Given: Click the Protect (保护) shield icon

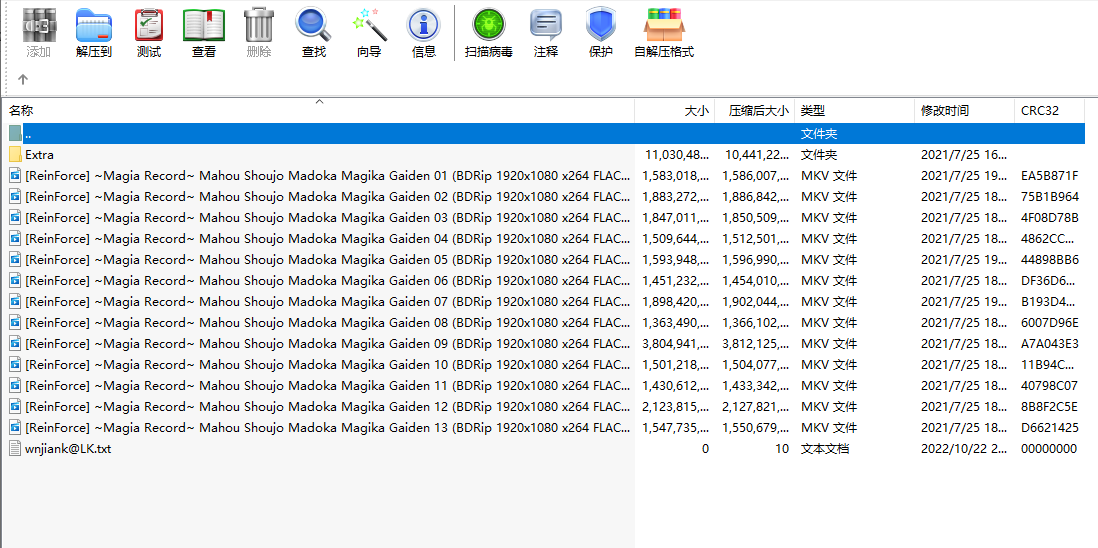Looking at the screenshot, I should coord(600,33).
